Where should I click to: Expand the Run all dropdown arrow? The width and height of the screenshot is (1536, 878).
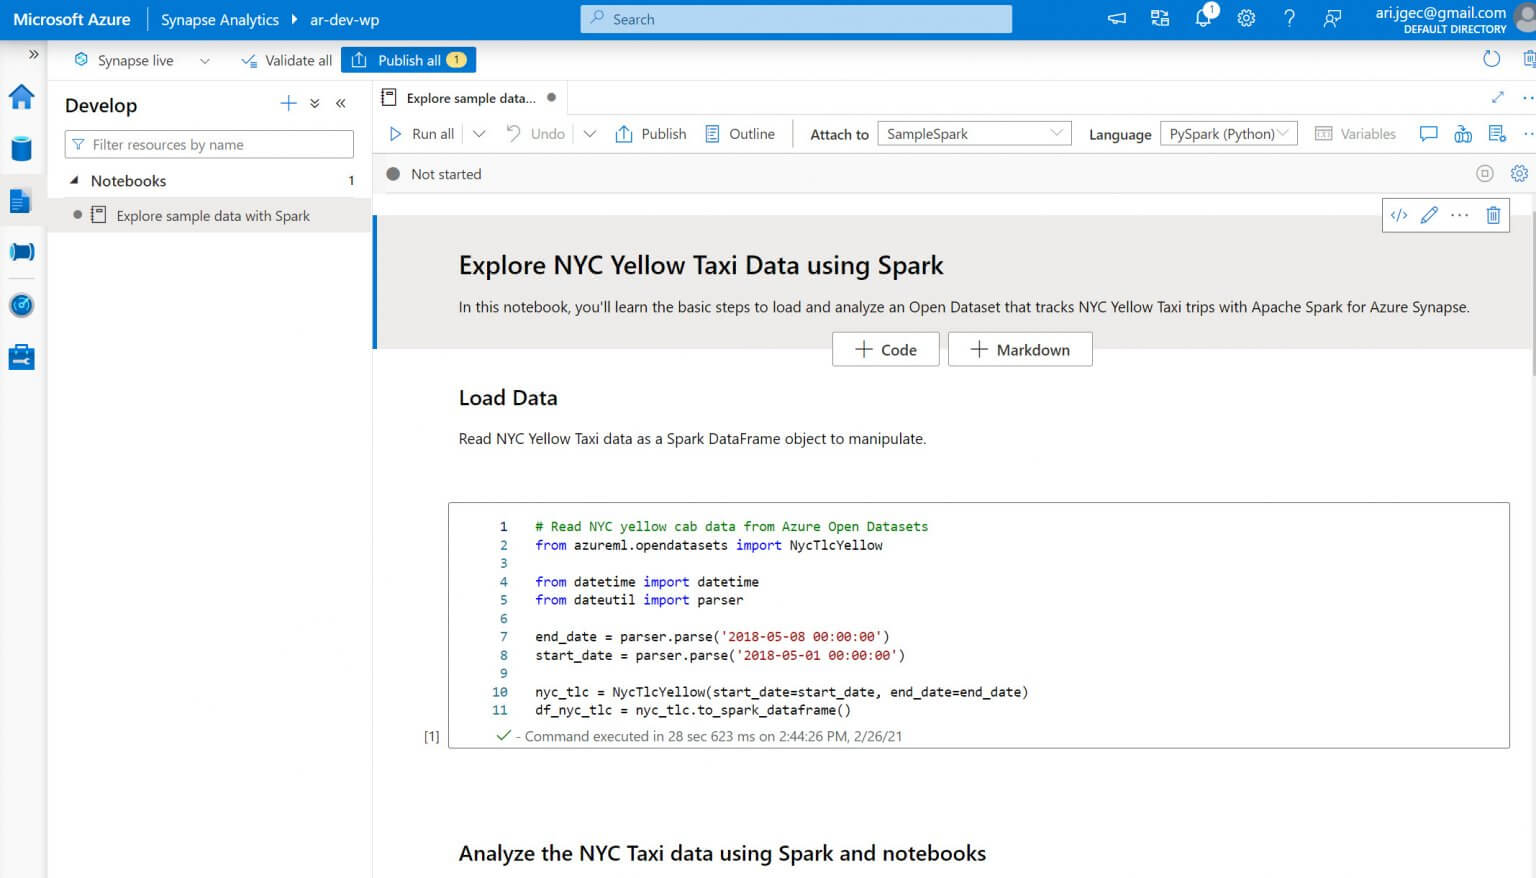click(478, 133)
